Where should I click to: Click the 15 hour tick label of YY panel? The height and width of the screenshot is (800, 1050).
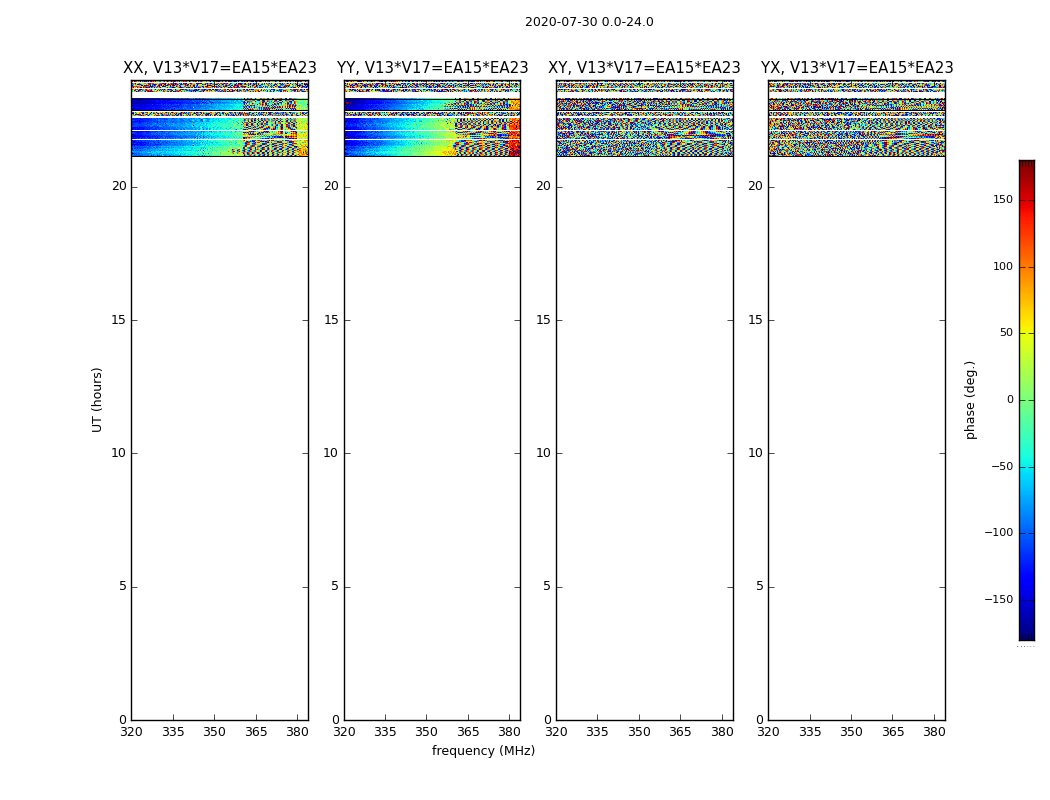click(329, 320)
